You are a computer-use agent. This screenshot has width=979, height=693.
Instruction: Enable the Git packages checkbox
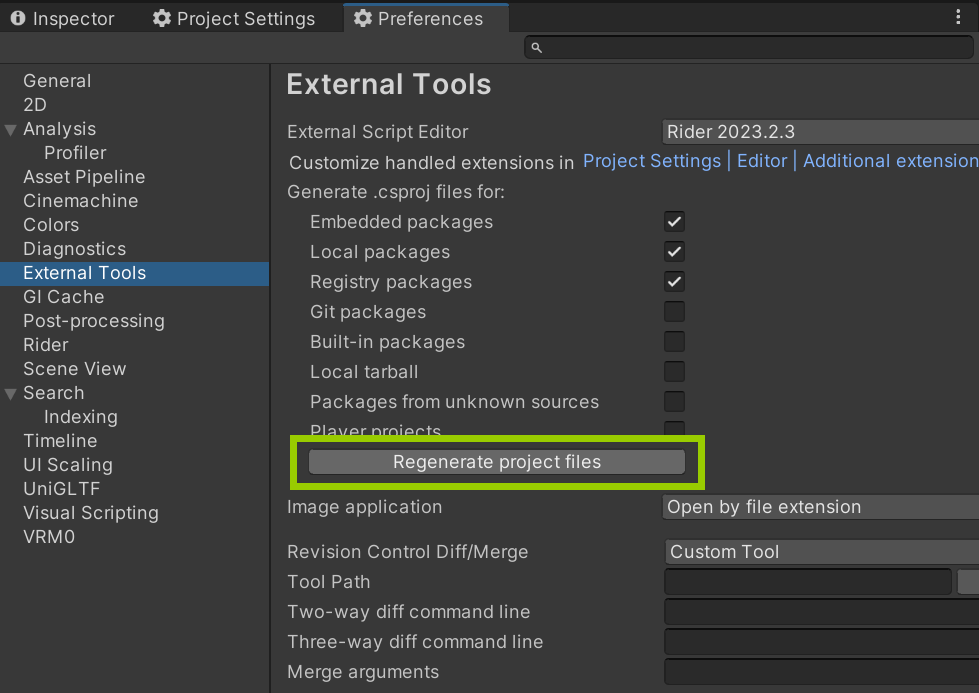(x=675, y=312)
